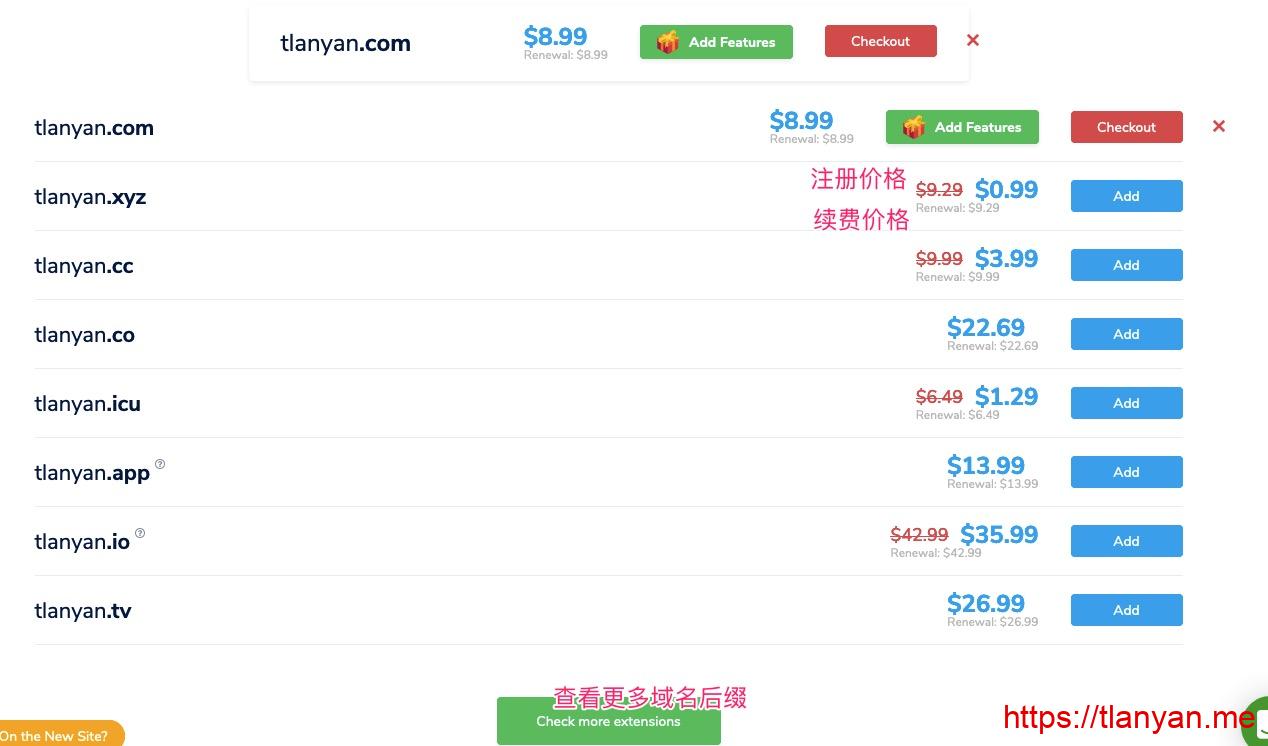This screenshot has width=1268, height=746.
Task: Click Checkout in tlanyan.com list row
Action: click(1126, 127)
